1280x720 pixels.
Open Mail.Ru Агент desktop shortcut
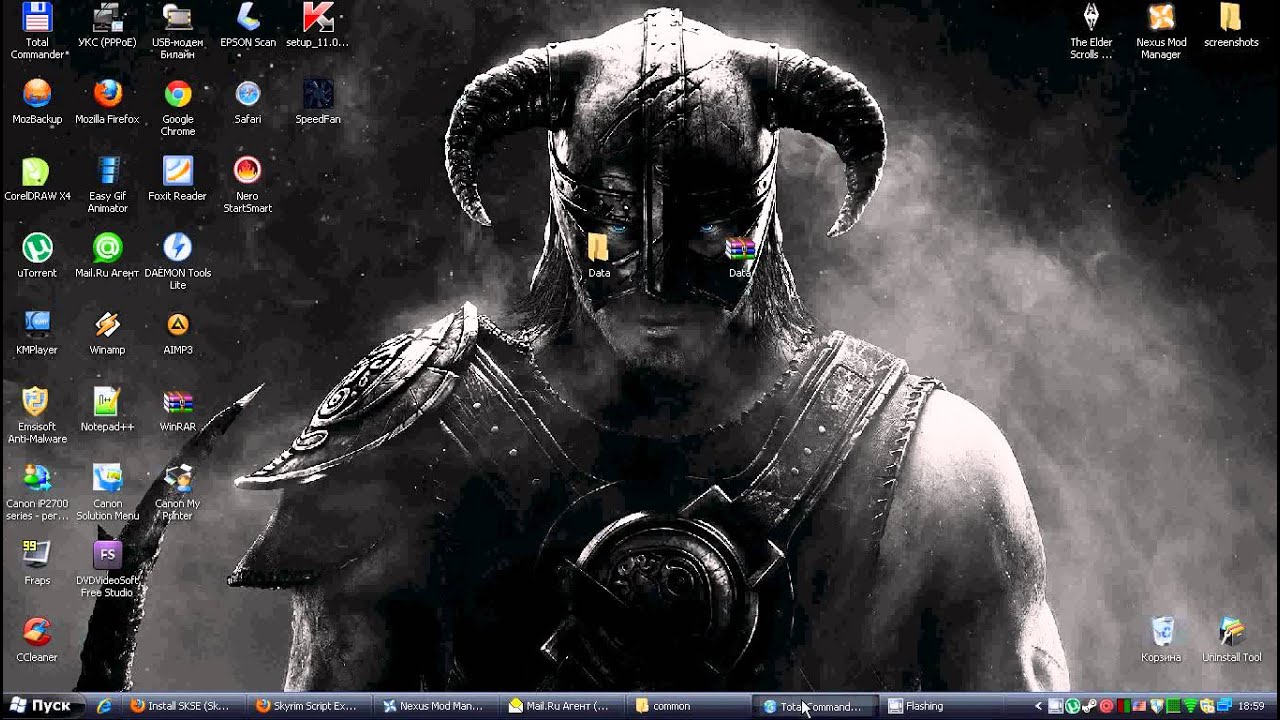click(107, 255)
